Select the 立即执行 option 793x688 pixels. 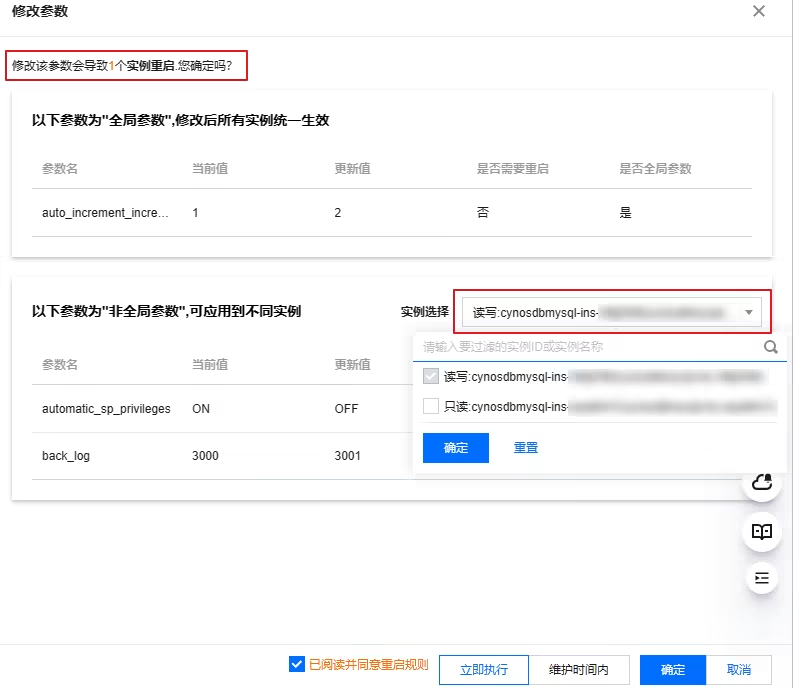[484, 670]
